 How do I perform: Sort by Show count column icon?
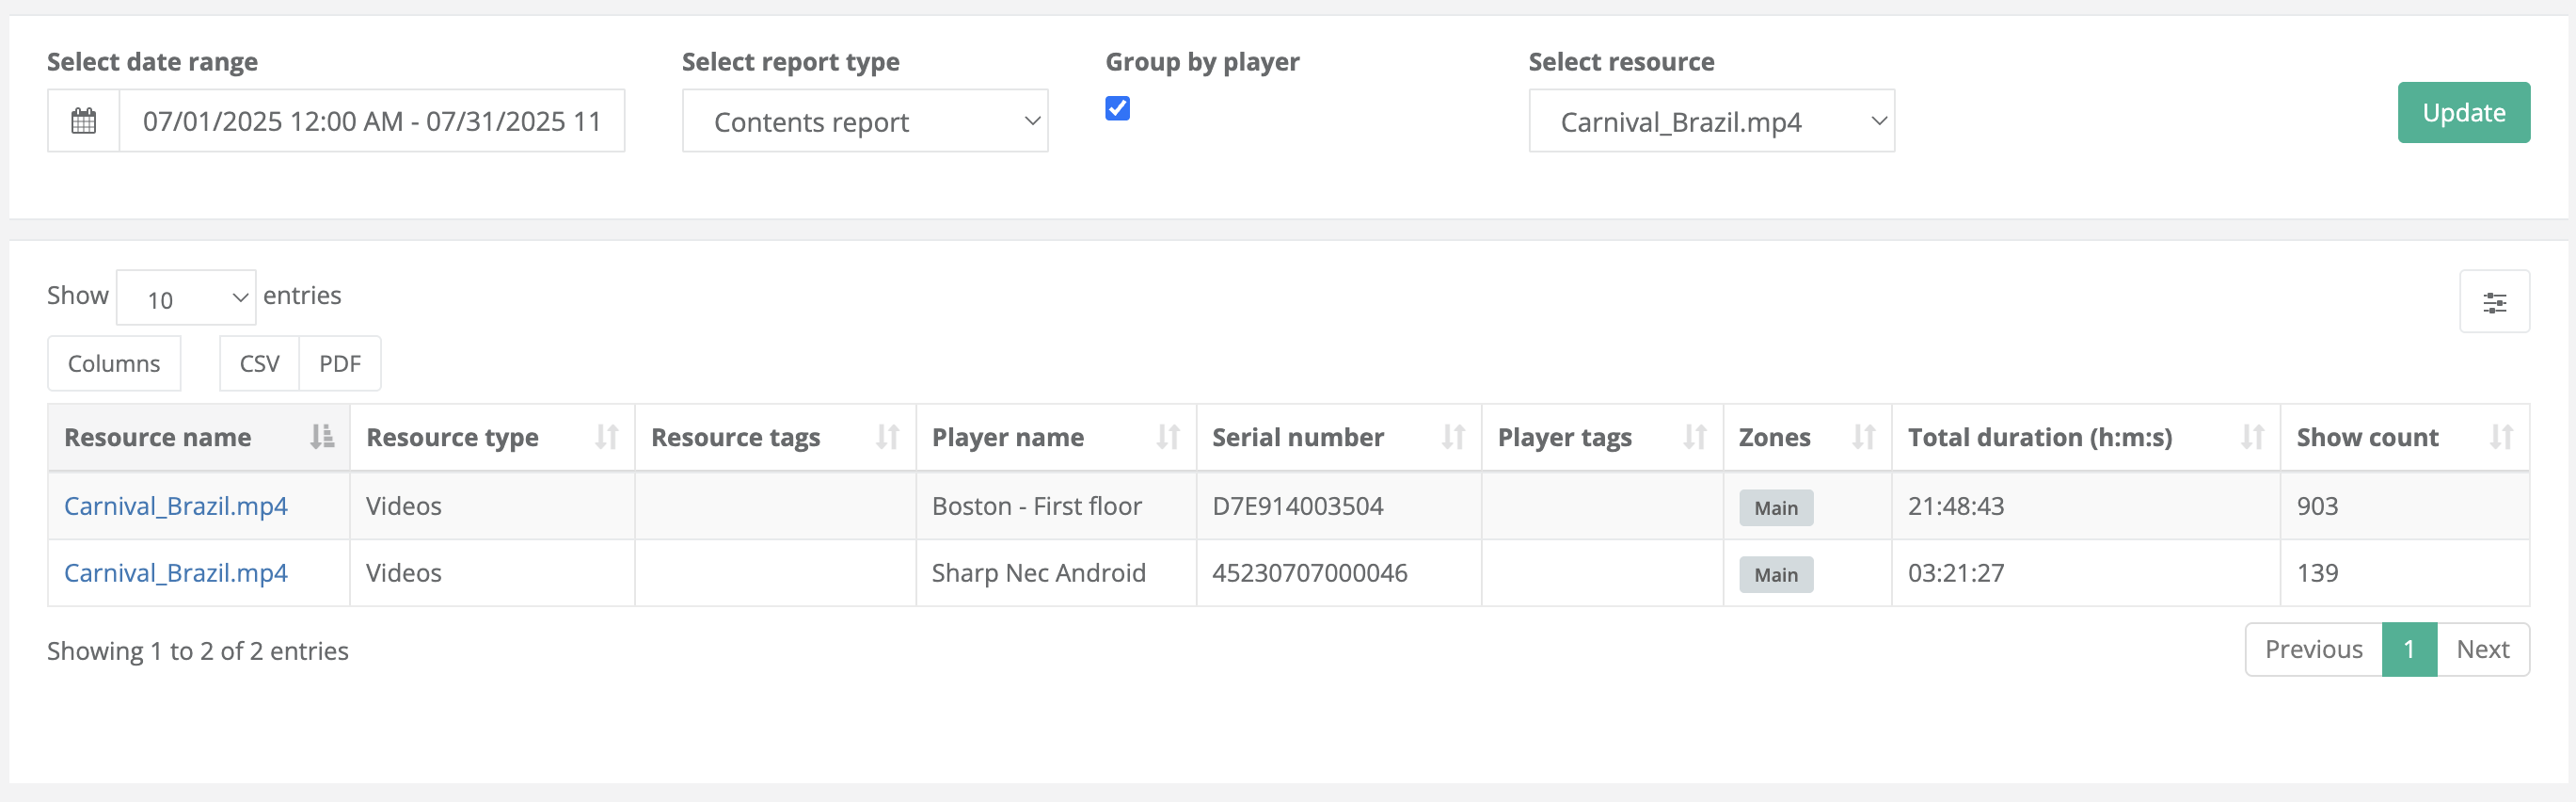2500,437
